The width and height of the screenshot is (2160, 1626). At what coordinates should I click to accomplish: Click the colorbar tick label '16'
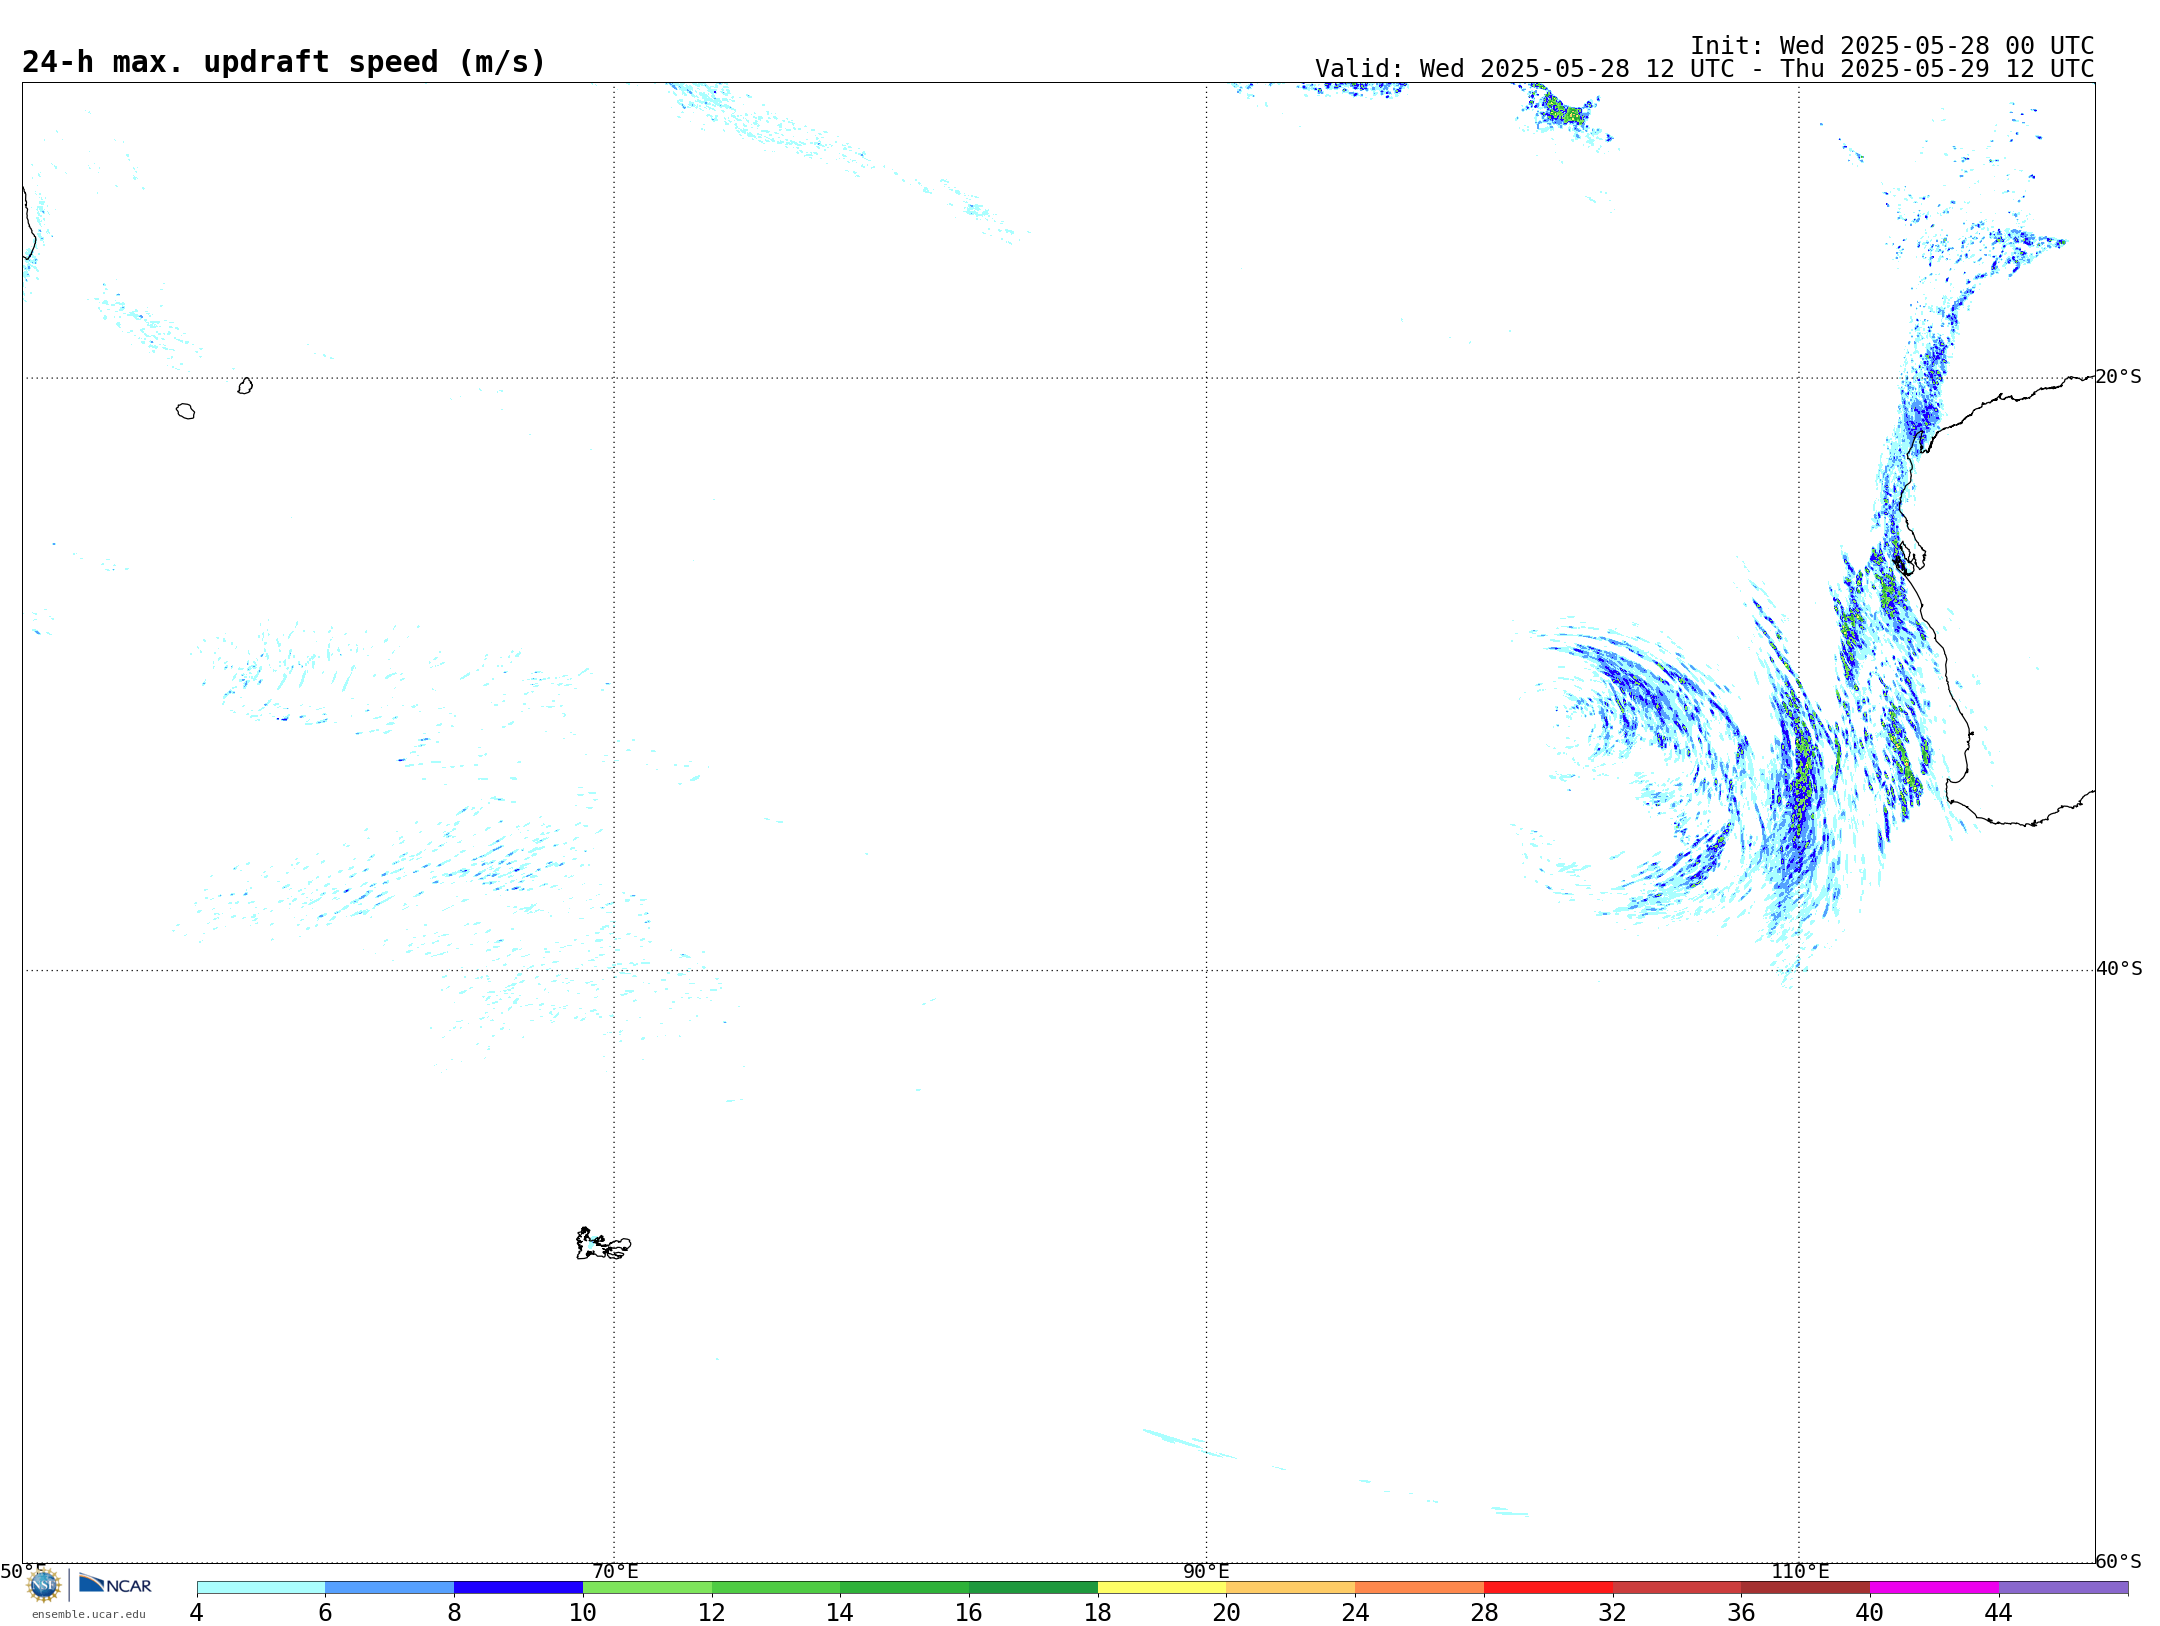coord(969,1613)
